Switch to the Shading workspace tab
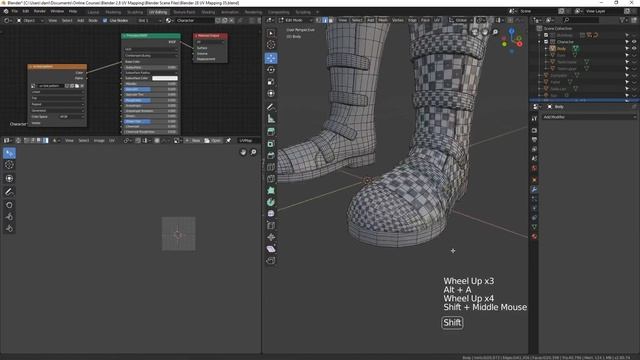The width and height of the screenshot is (640, 360). [208, 12]
